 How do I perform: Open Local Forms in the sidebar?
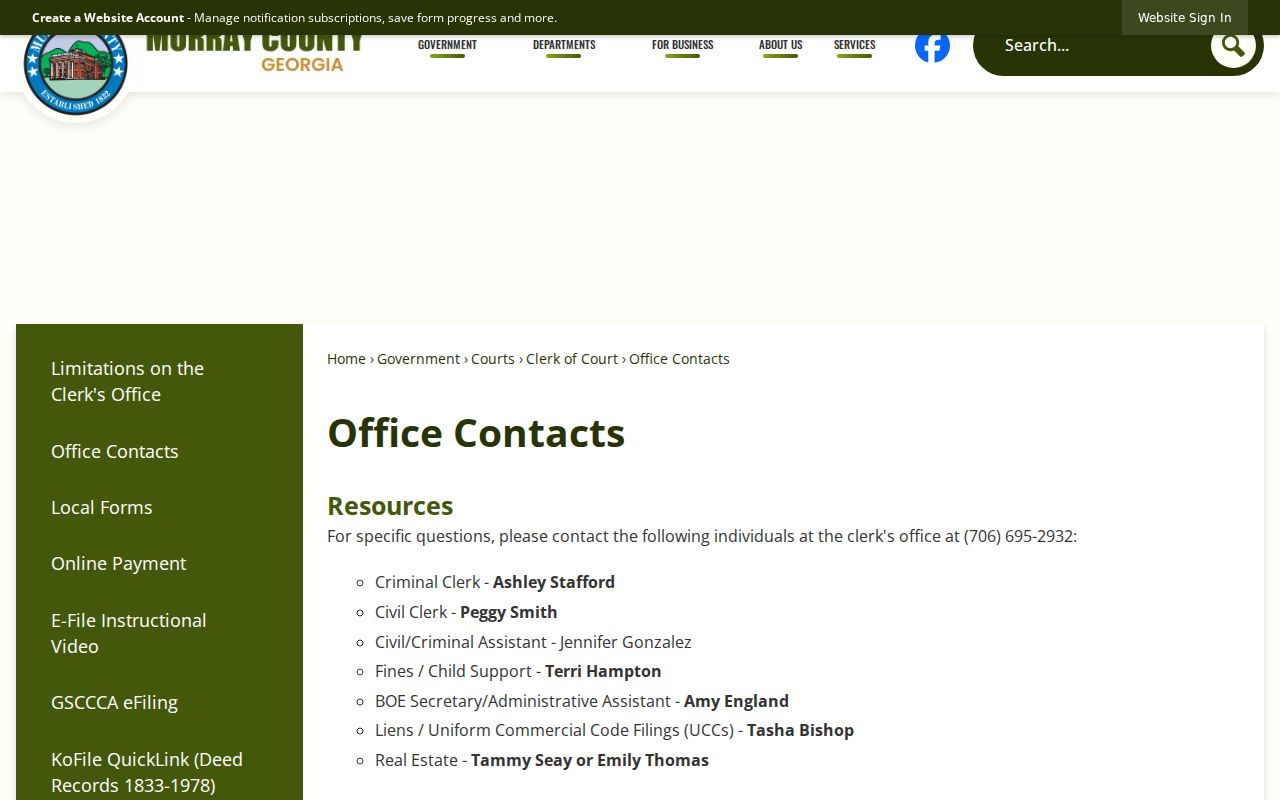point(159,507)
